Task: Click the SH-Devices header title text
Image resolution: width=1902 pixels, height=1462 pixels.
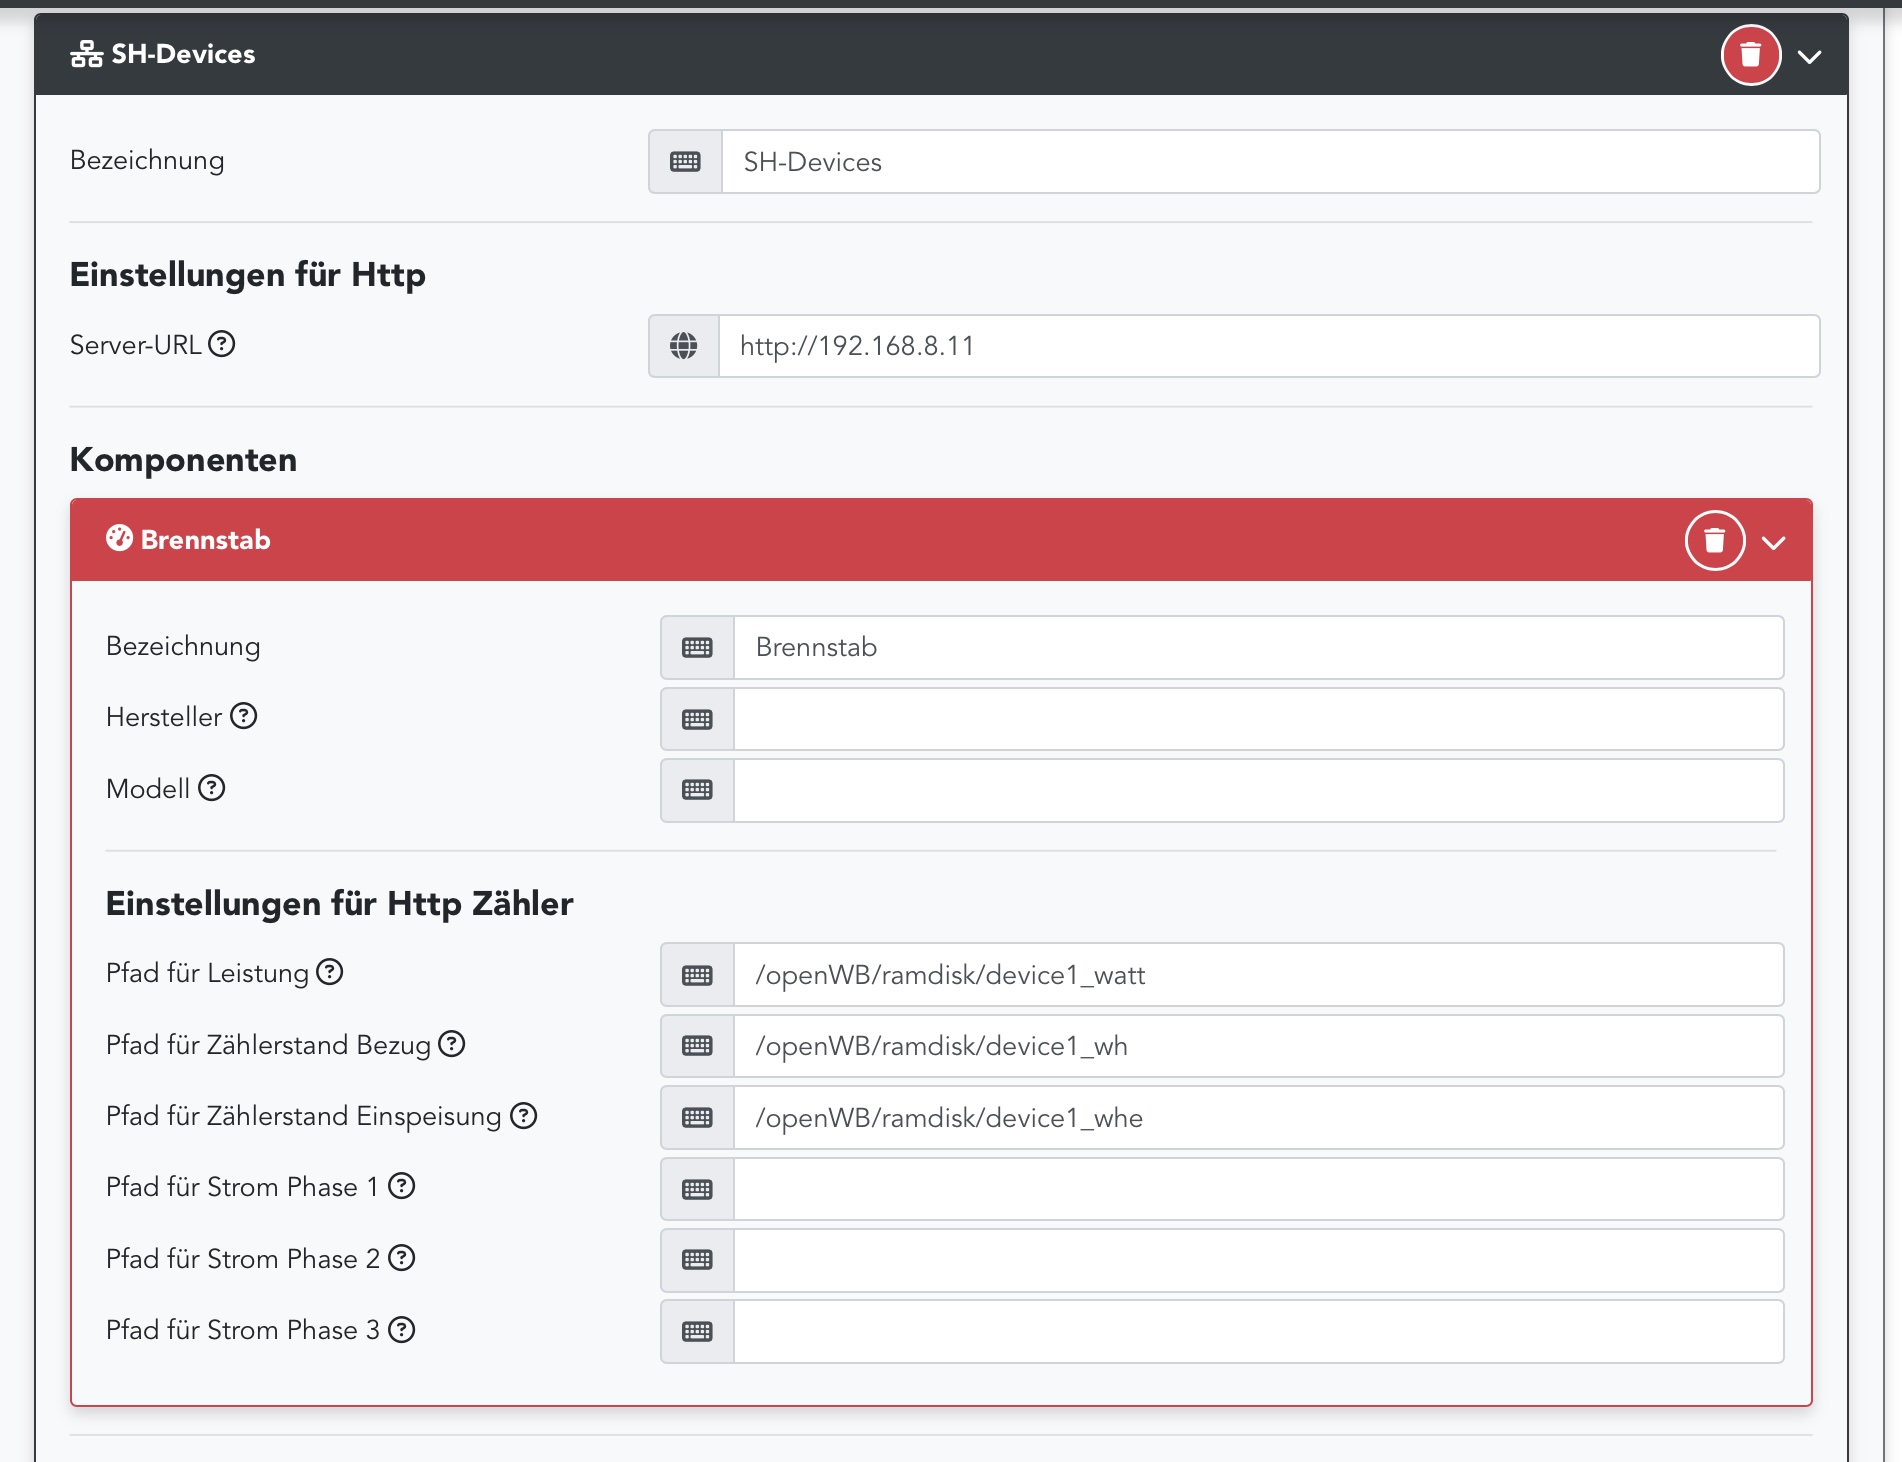Action: click(x=183, y=54)
